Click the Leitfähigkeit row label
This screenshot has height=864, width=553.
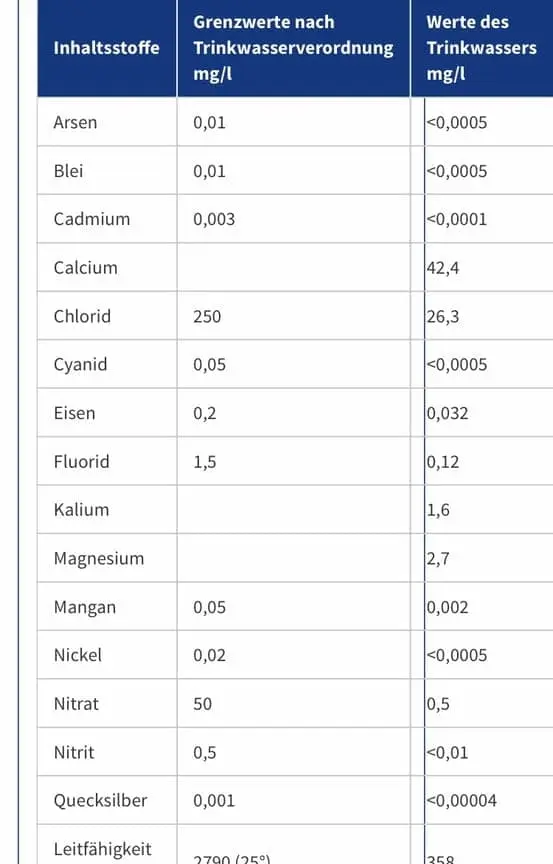(x=102, y=849)
